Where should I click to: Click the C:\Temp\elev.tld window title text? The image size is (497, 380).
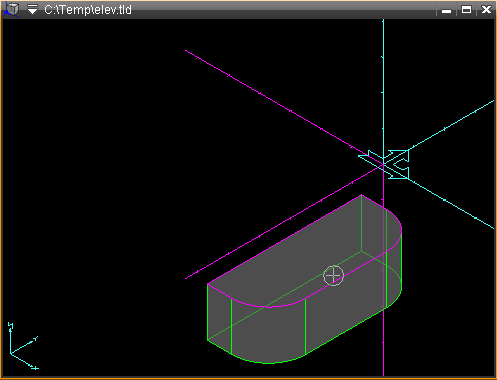pyautogui.click(x=88, y=10)
